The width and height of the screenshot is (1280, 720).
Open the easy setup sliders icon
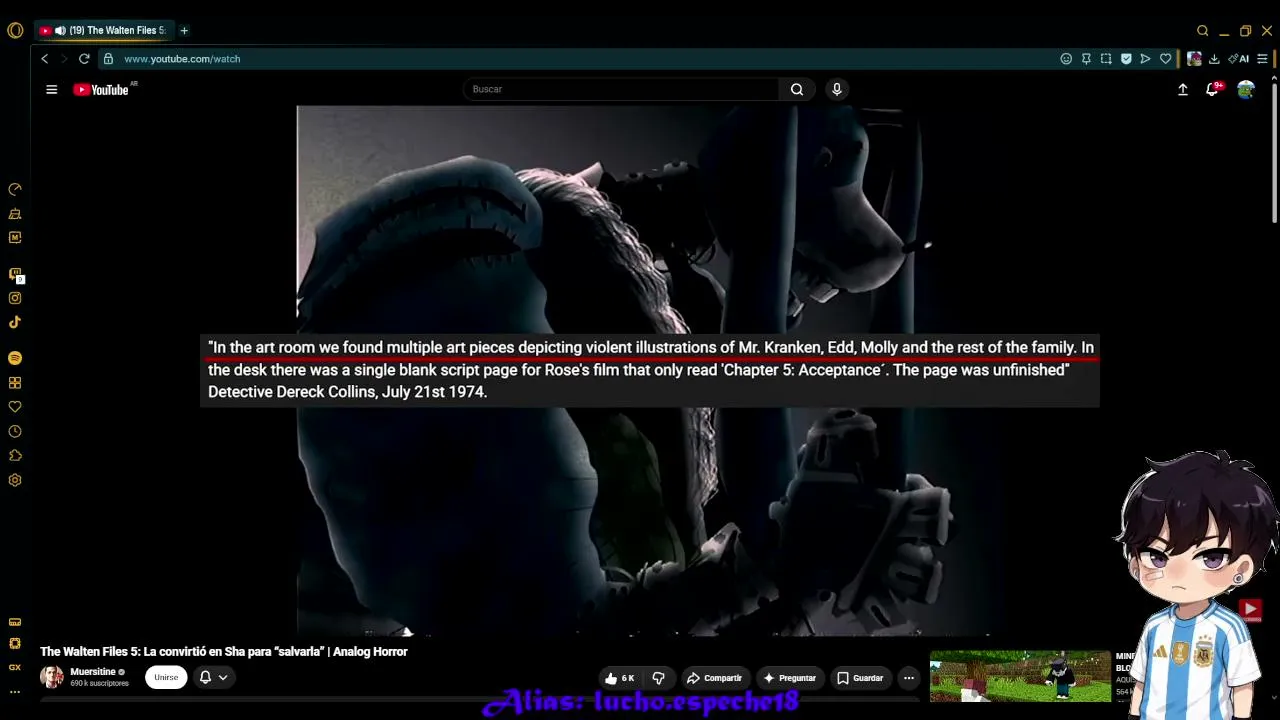1262,59
